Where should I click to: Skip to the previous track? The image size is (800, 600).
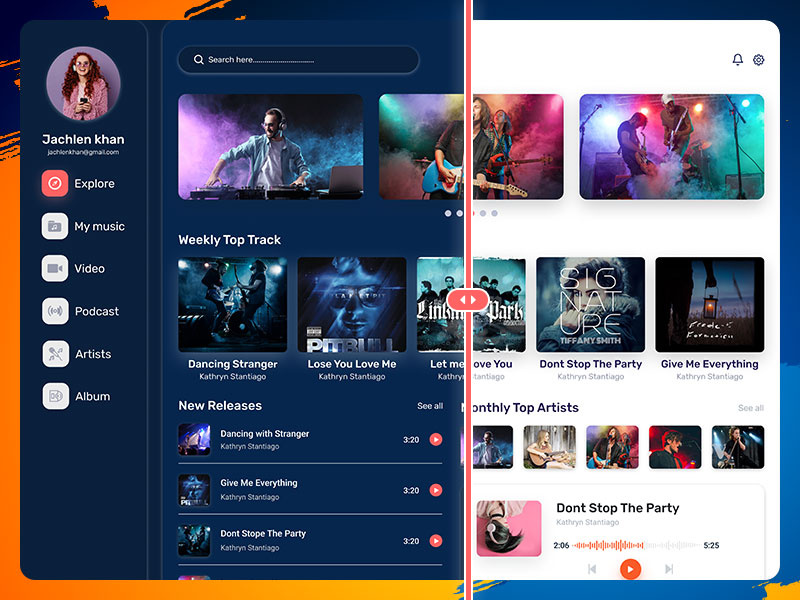594,570
